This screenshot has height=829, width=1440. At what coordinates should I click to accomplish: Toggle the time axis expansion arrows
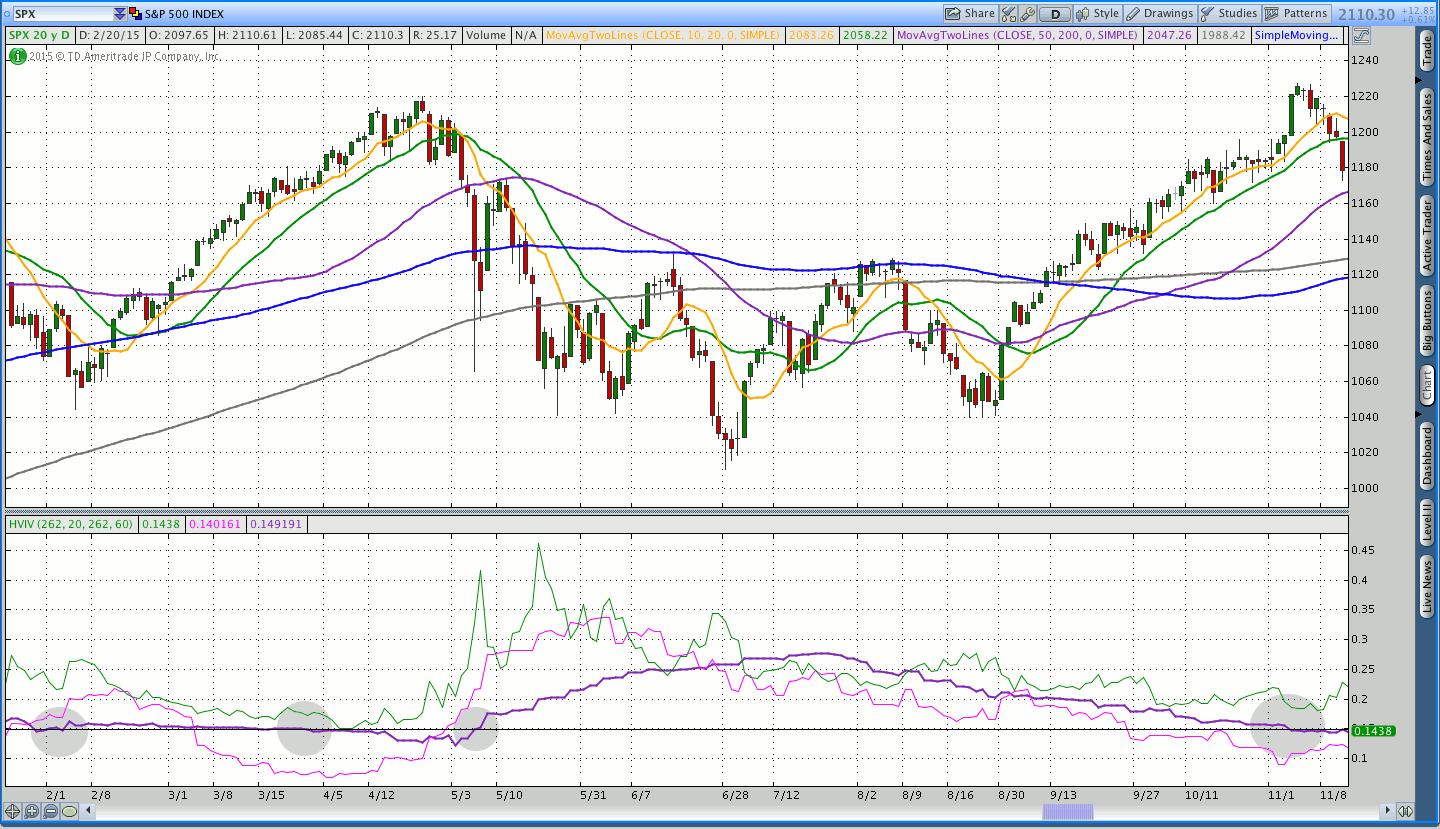(1405, 811)
